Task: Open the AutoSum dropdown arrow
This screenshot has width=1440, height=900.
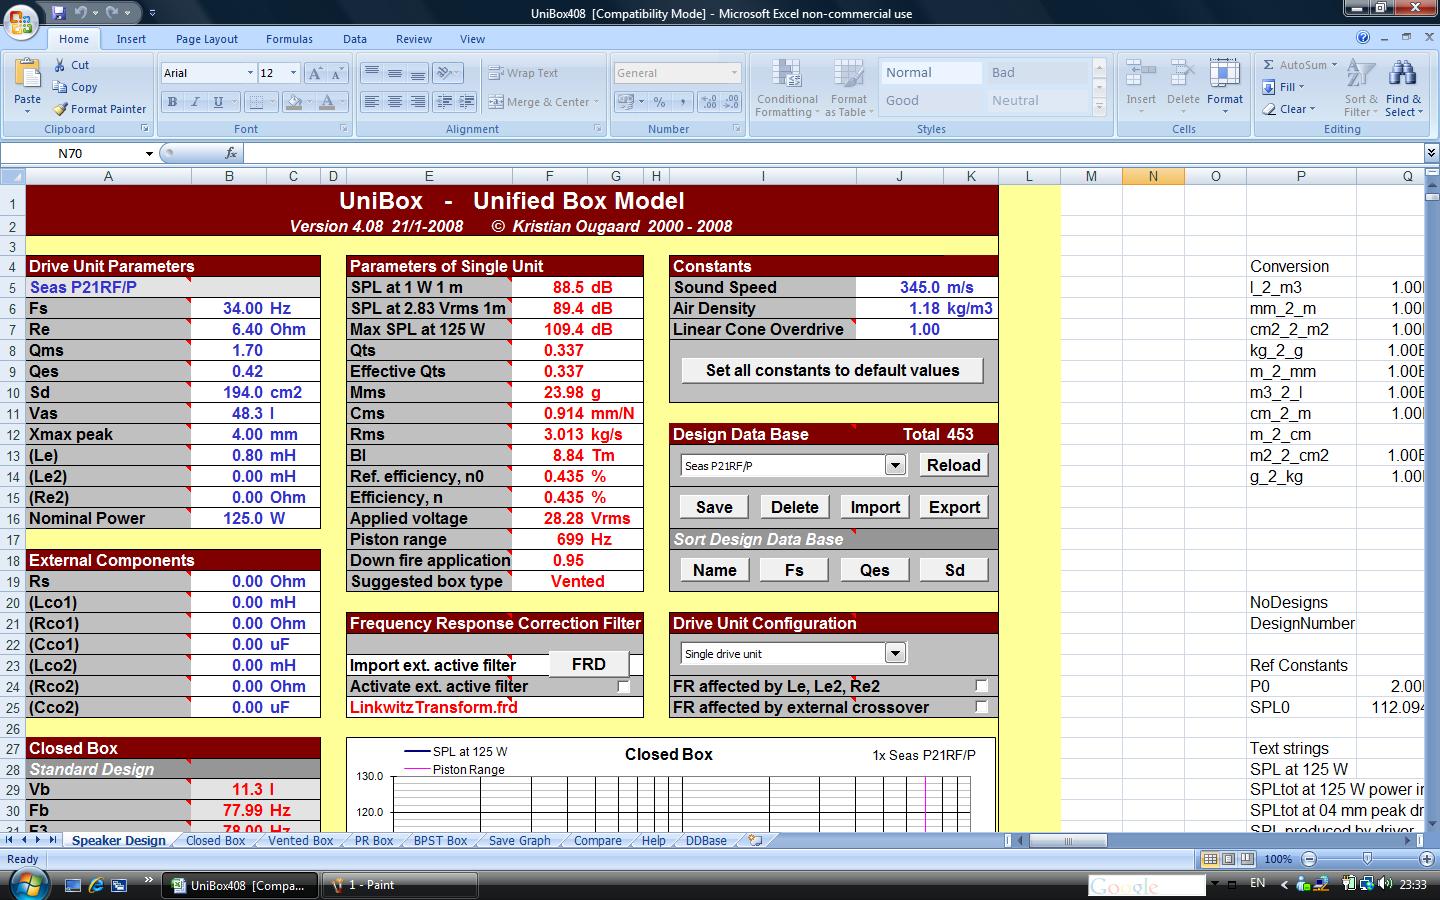Action: pyautogui.click(x=1334, y=65)
